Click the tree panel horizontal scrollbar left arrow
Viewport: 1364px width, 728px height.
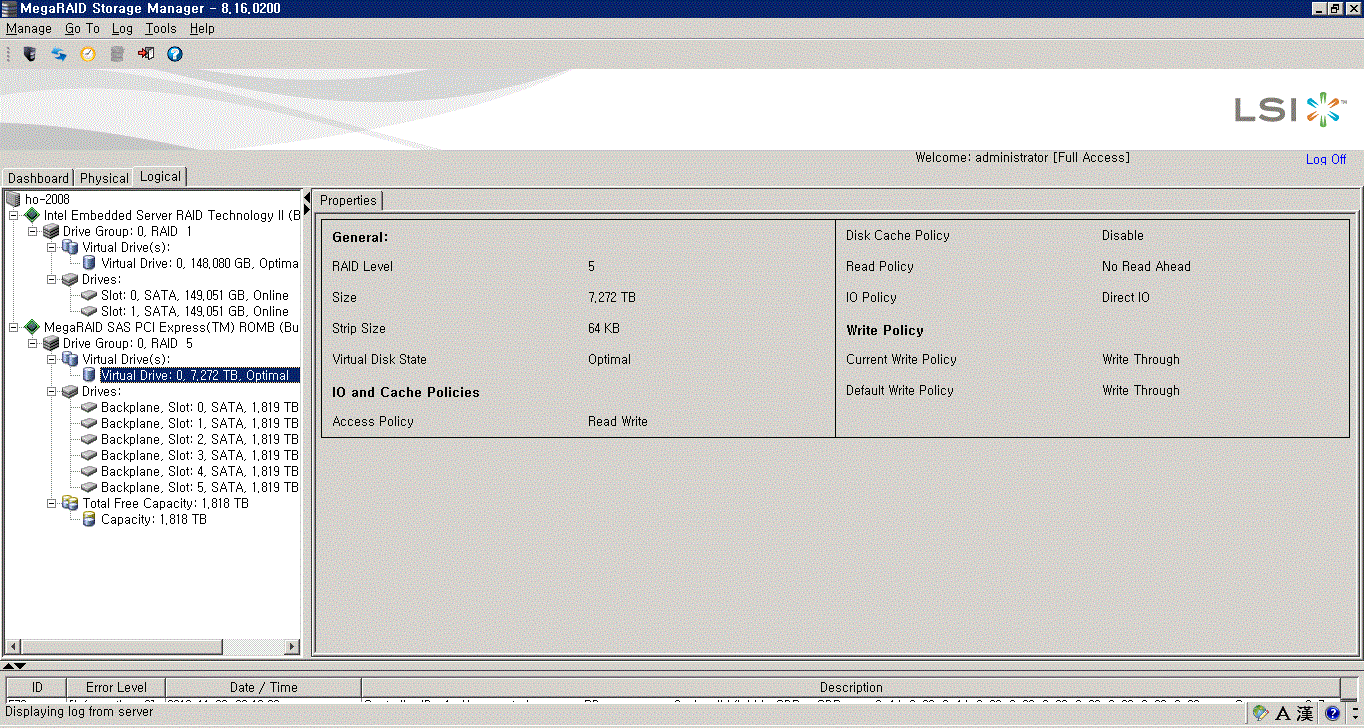point(12,647)
